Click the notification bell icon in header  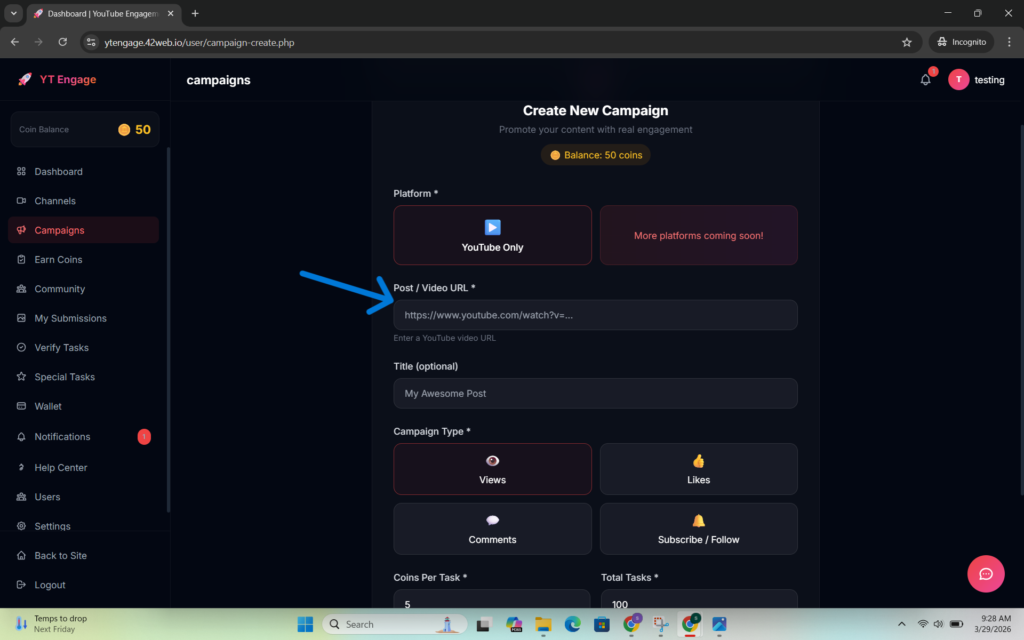(x=925, y=80)
